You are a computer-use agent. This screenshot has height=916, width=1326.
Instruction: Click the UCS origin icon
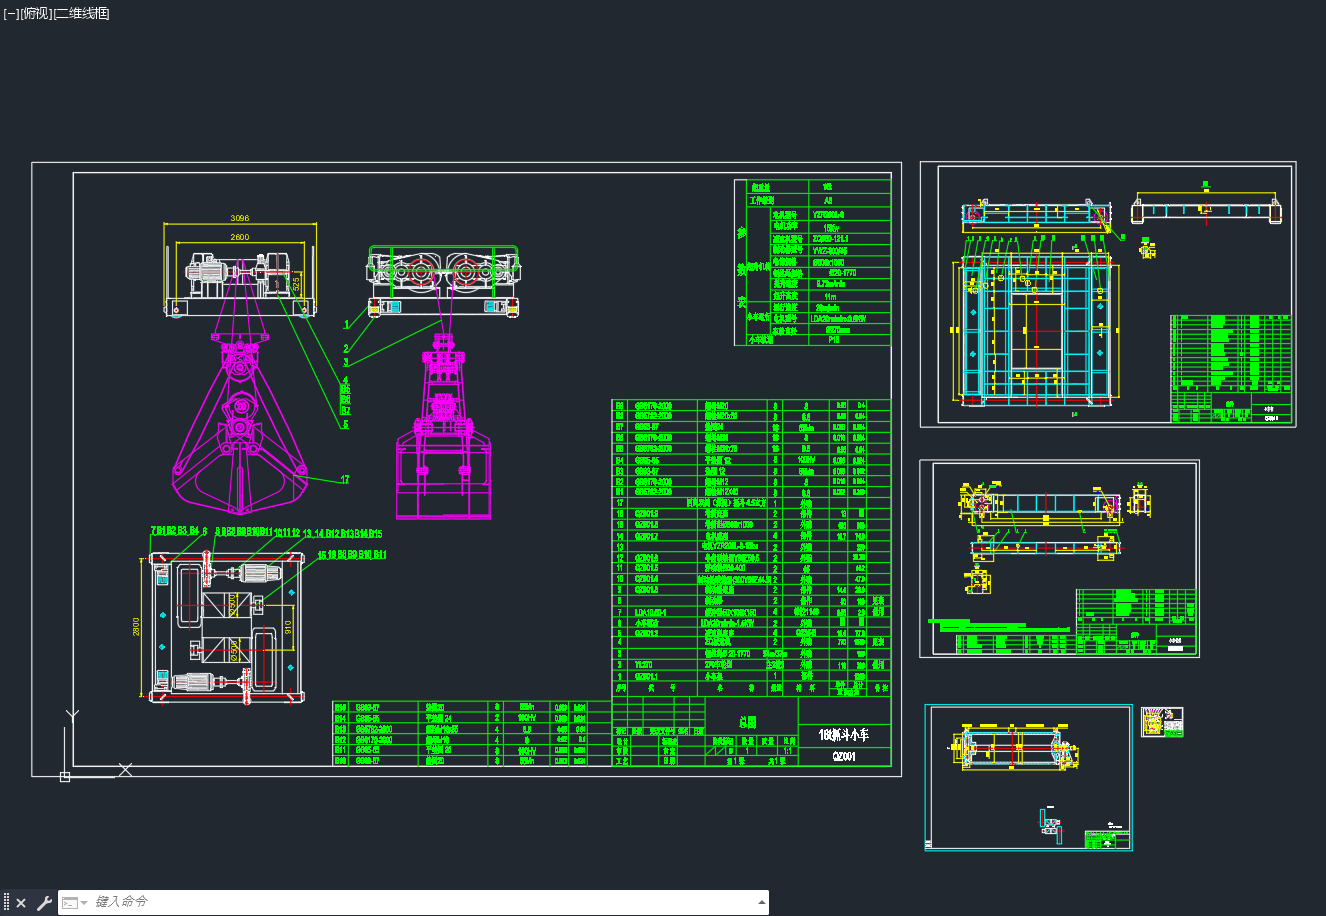(65, 776)
